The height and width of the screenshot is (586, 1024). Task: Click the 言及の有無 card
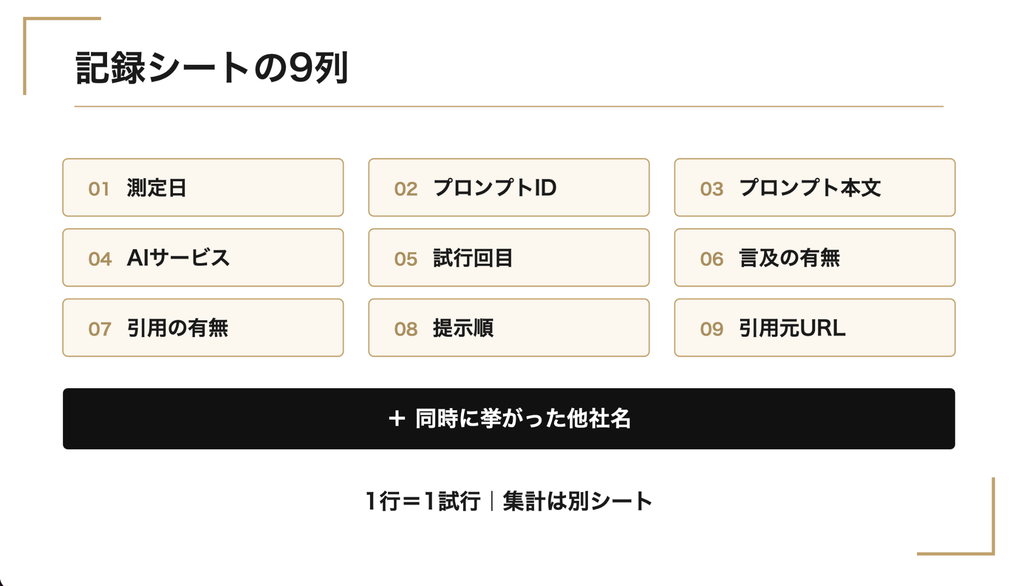[x=814, y=257]
